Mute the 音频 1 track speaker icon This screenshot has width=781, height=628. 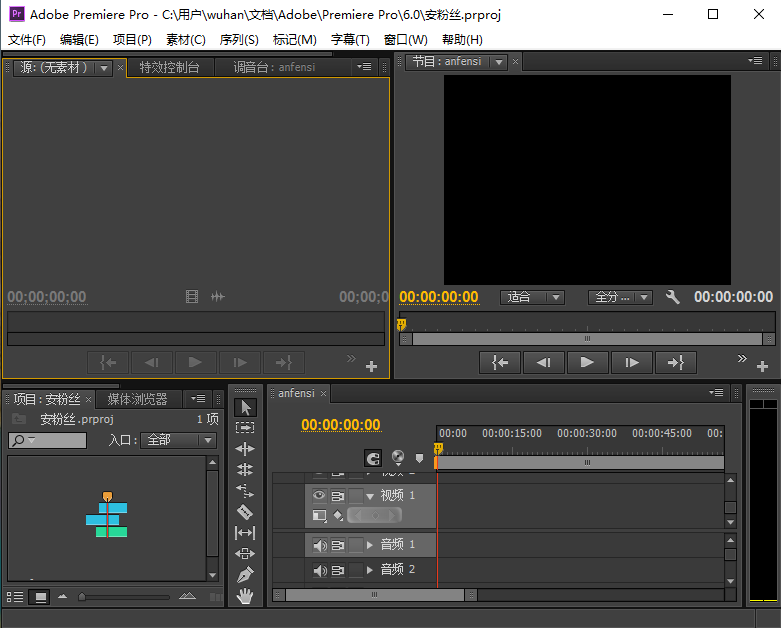pyautogui.click(x=320, y=545)
